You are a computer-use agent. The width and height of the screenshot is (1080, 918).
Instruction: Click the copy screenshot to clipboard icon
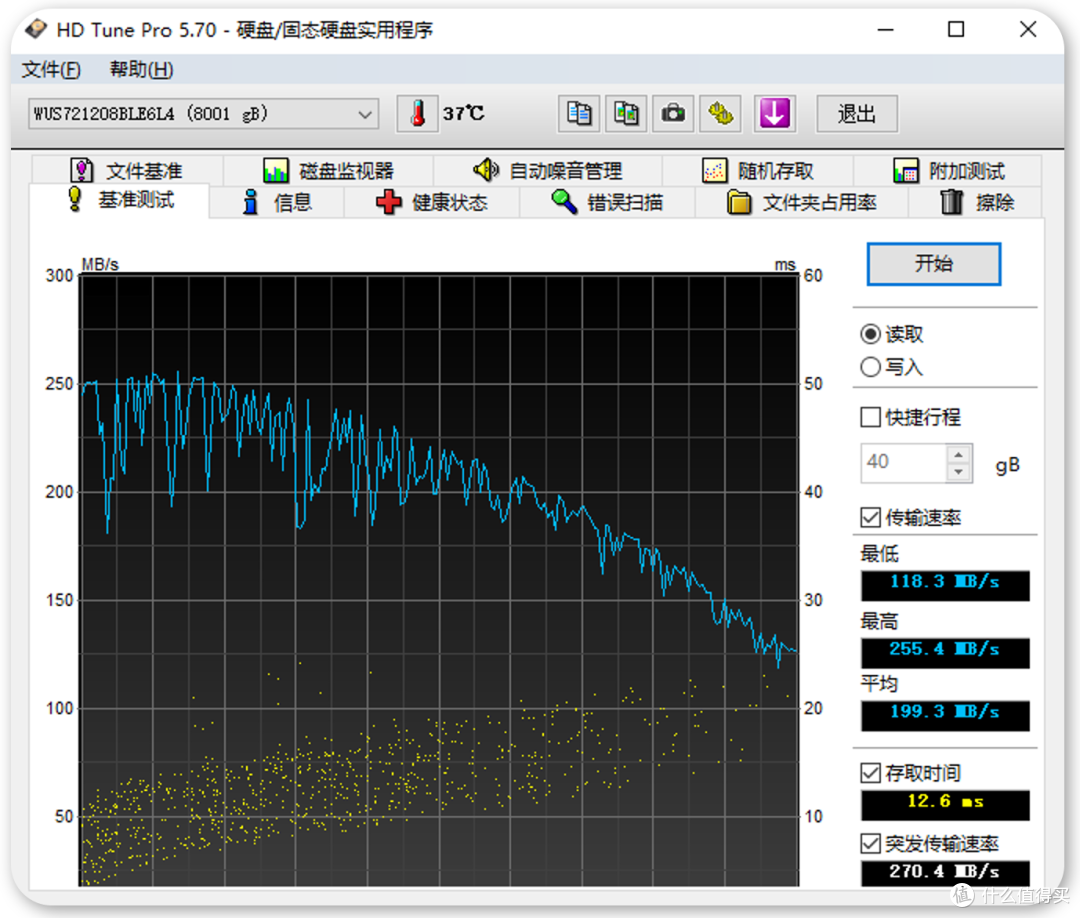[x=626, y=114]
